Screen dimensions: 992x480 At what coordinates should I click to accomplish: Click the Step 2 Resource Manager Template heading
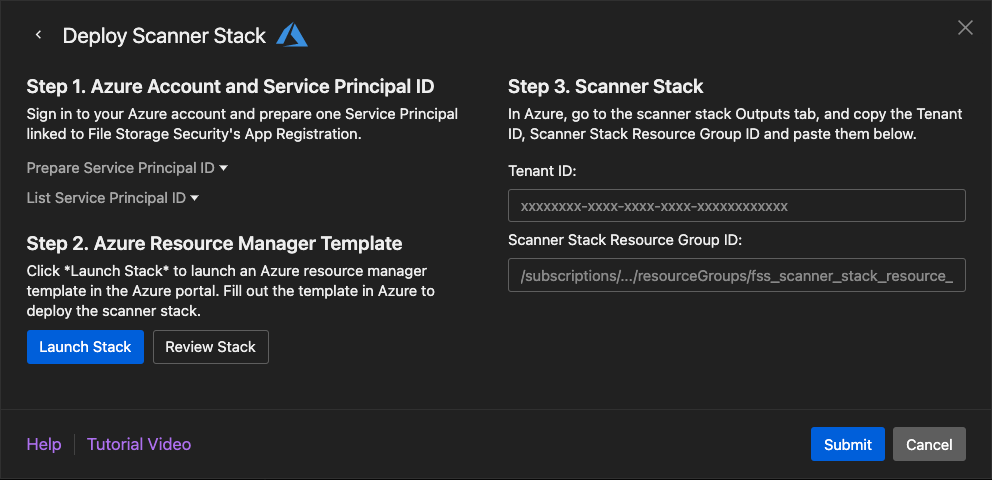tap(214, 243)
